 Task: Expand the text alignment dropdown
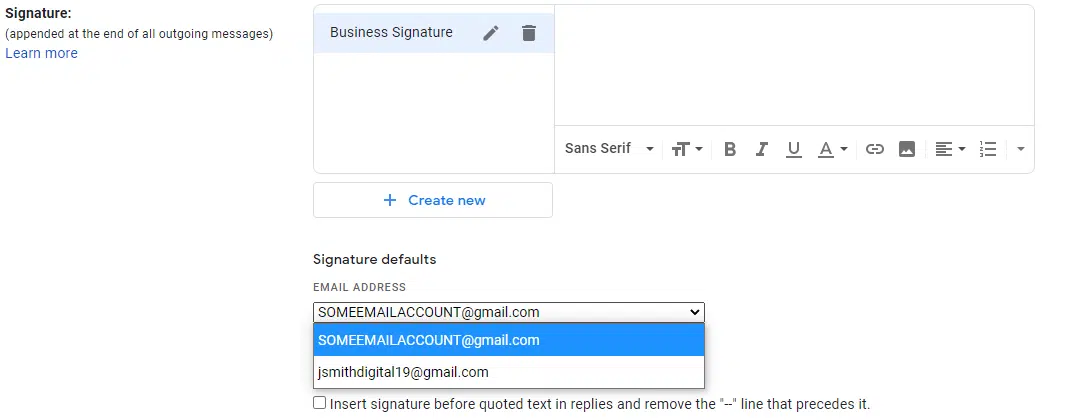tap(950, 149)
